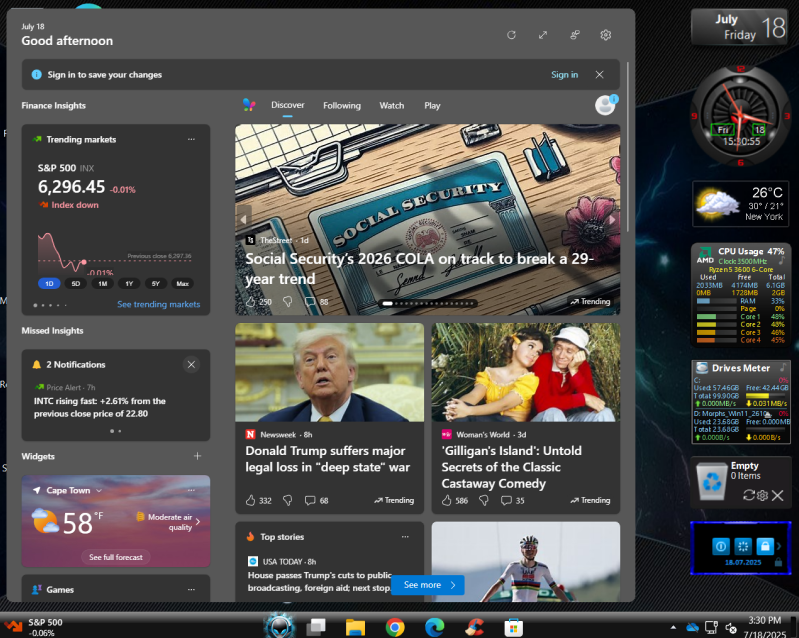Screen dimensions: 799x638
Task: Open CCleaner from taskbar
Action: click(x=474, y=627)
